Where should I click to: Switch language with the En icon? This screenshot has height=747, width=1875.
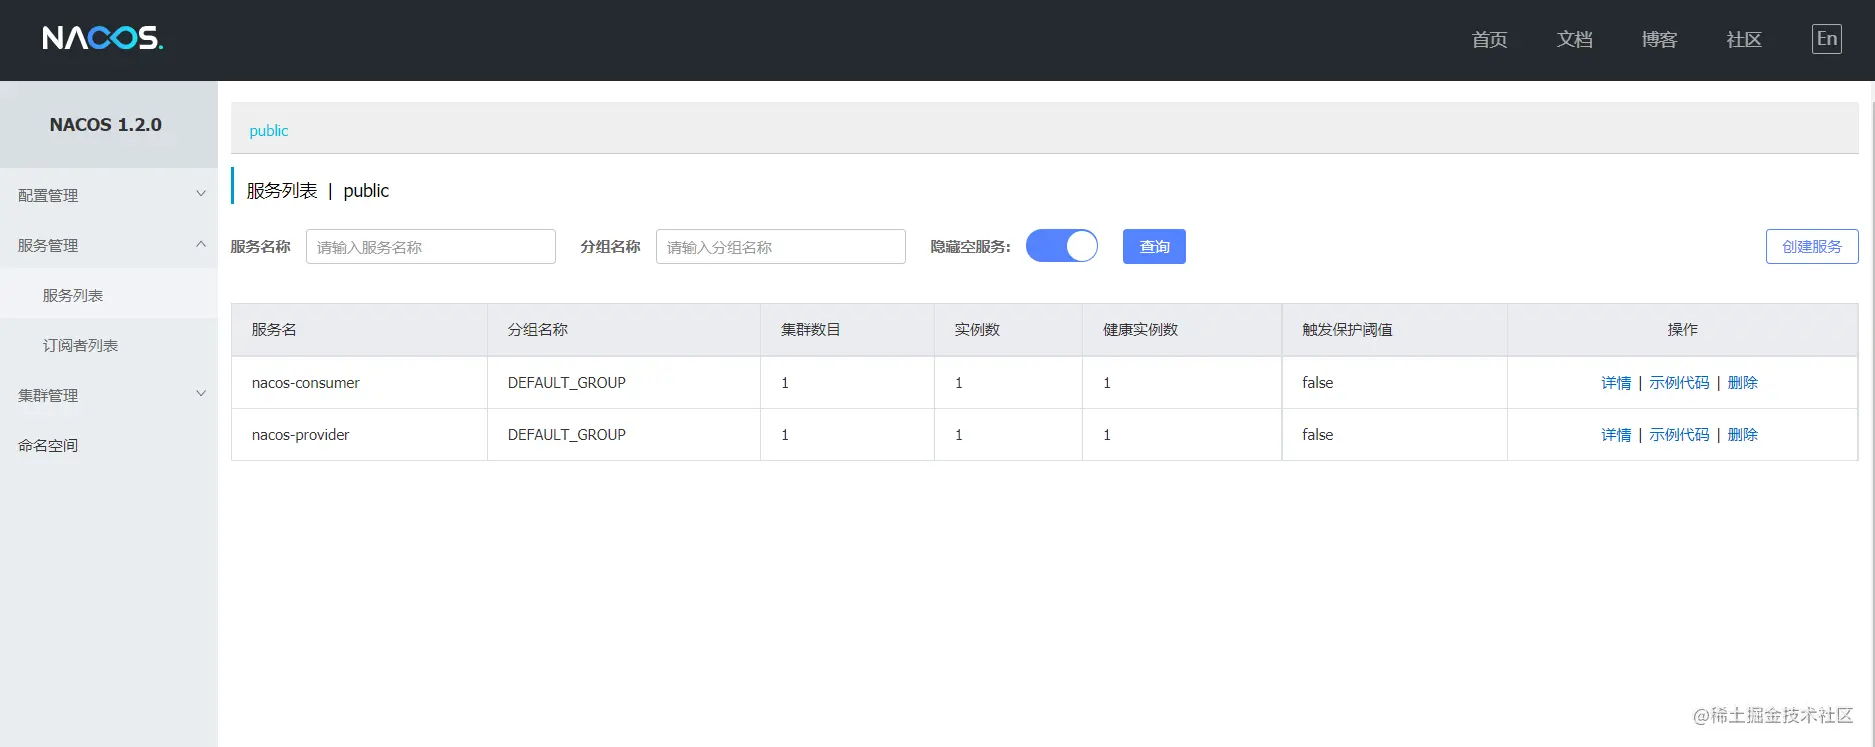pos(1826,39)
